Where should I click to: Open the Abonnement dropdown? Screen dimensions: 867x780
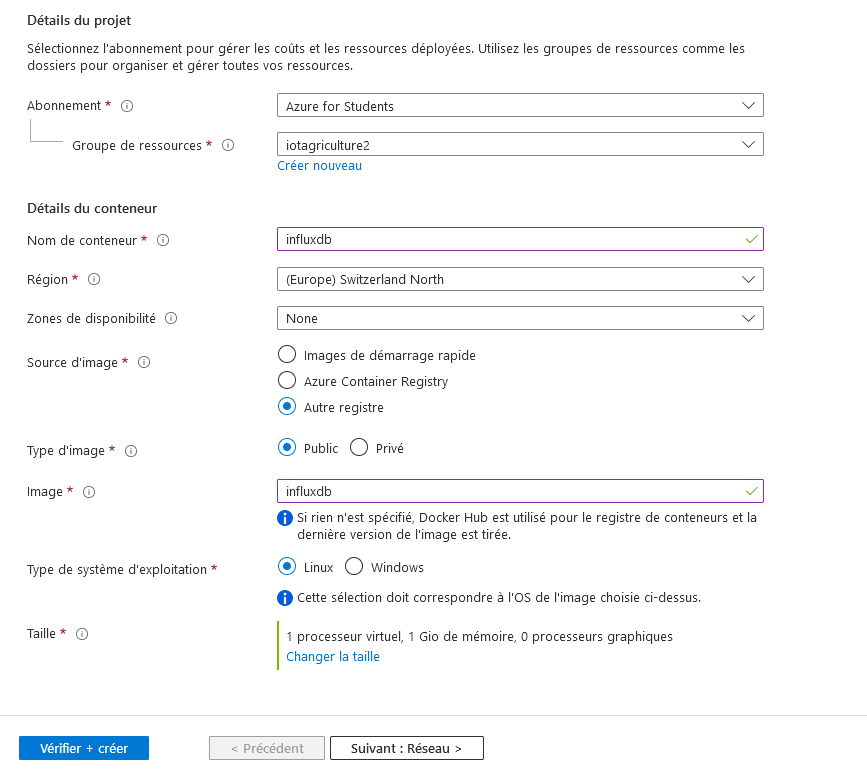(520, 106)
